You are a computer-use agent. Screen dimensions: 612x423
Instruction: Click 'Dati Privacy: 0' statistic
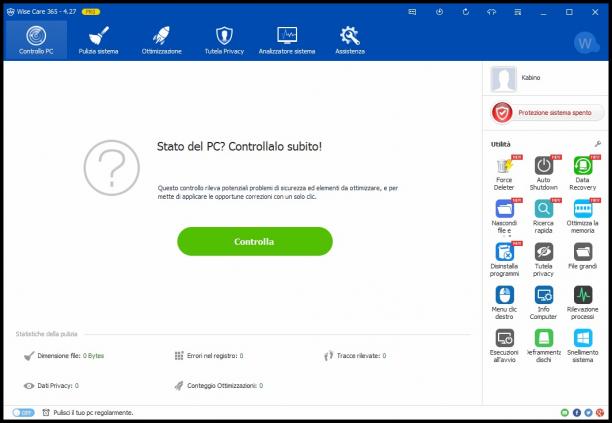point(52,386)
